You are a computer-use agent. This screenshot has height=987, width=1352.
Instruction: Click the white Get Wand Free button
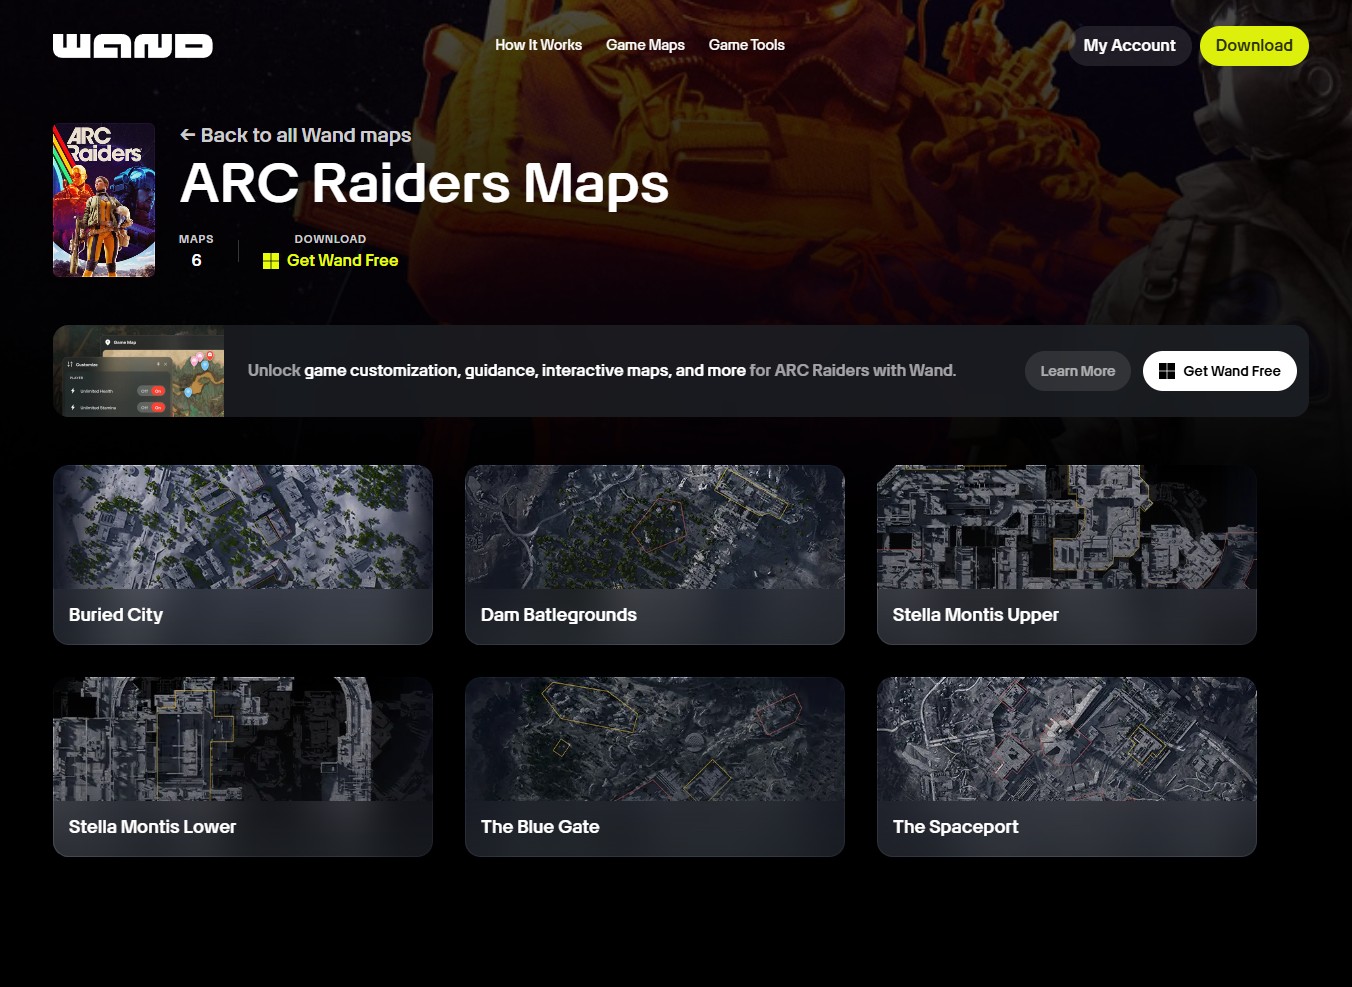point(1219,371)
